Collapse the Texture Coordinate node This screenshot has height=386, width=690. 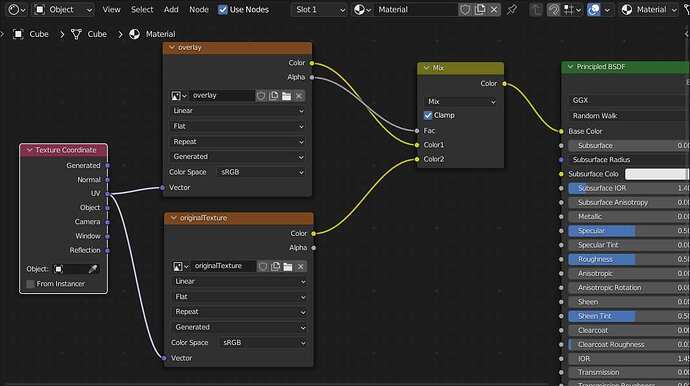pos(29,150)
